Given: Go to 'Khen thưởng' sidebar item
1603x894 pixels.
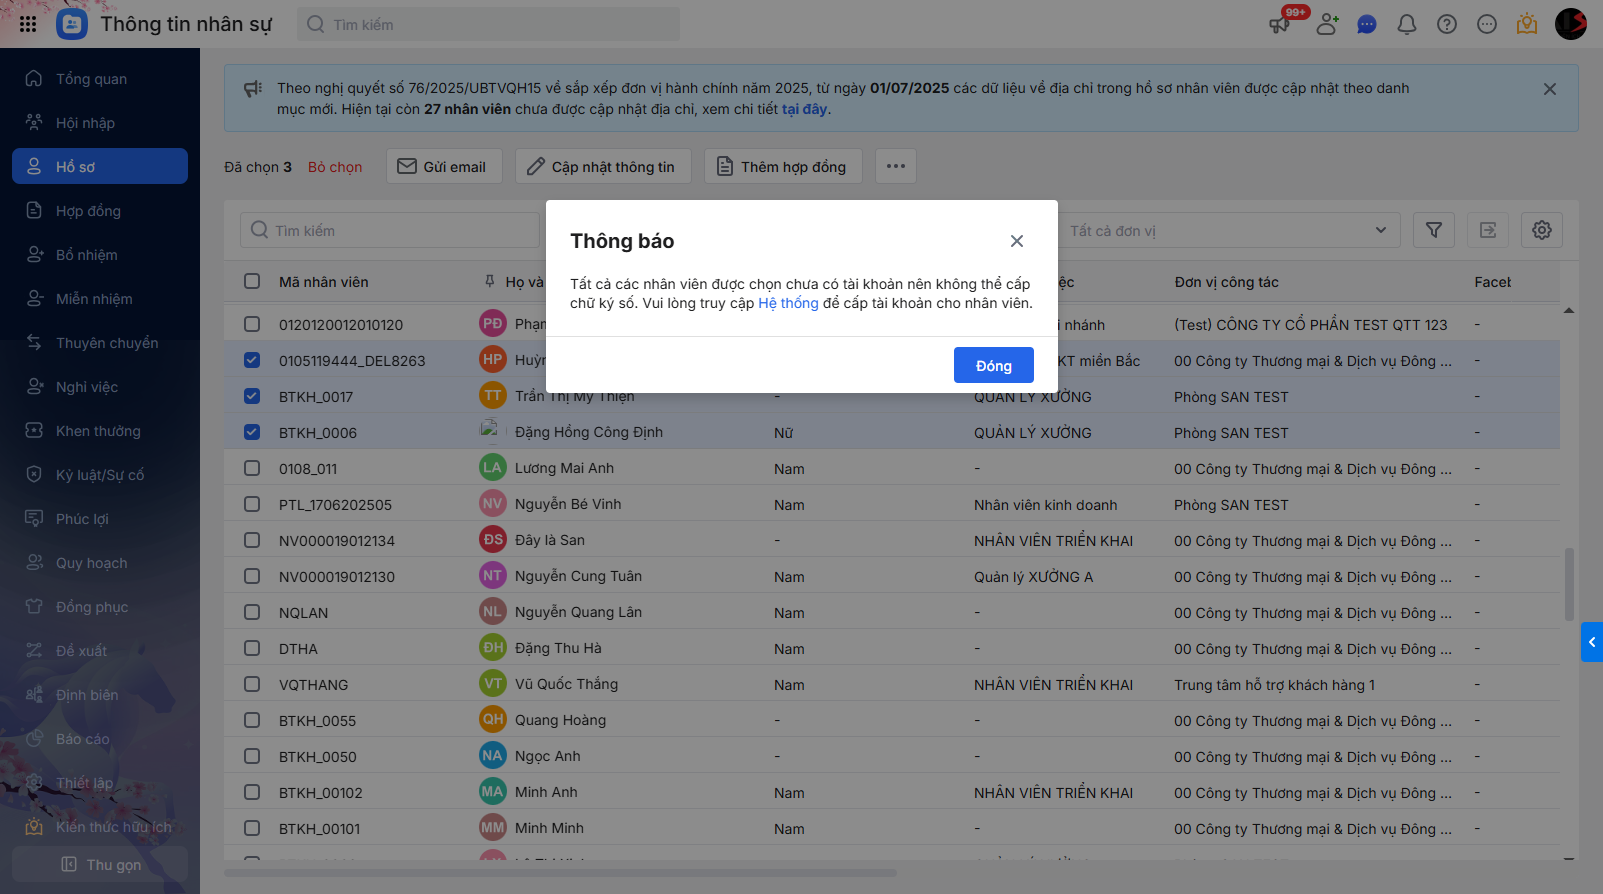Looking at the screenshot, I should tap(98, 431).
